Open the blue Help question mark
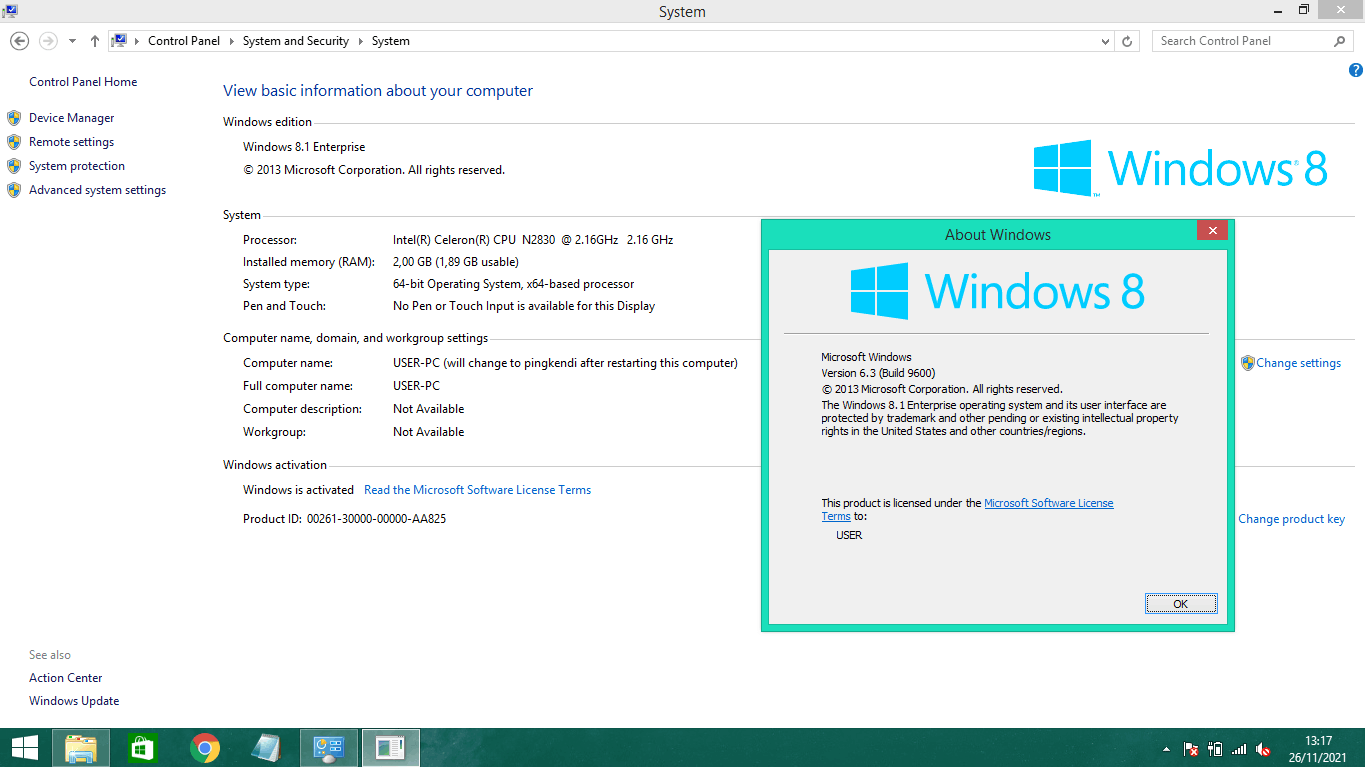Screen dimensions: 1365x767 pos(1355,70)
